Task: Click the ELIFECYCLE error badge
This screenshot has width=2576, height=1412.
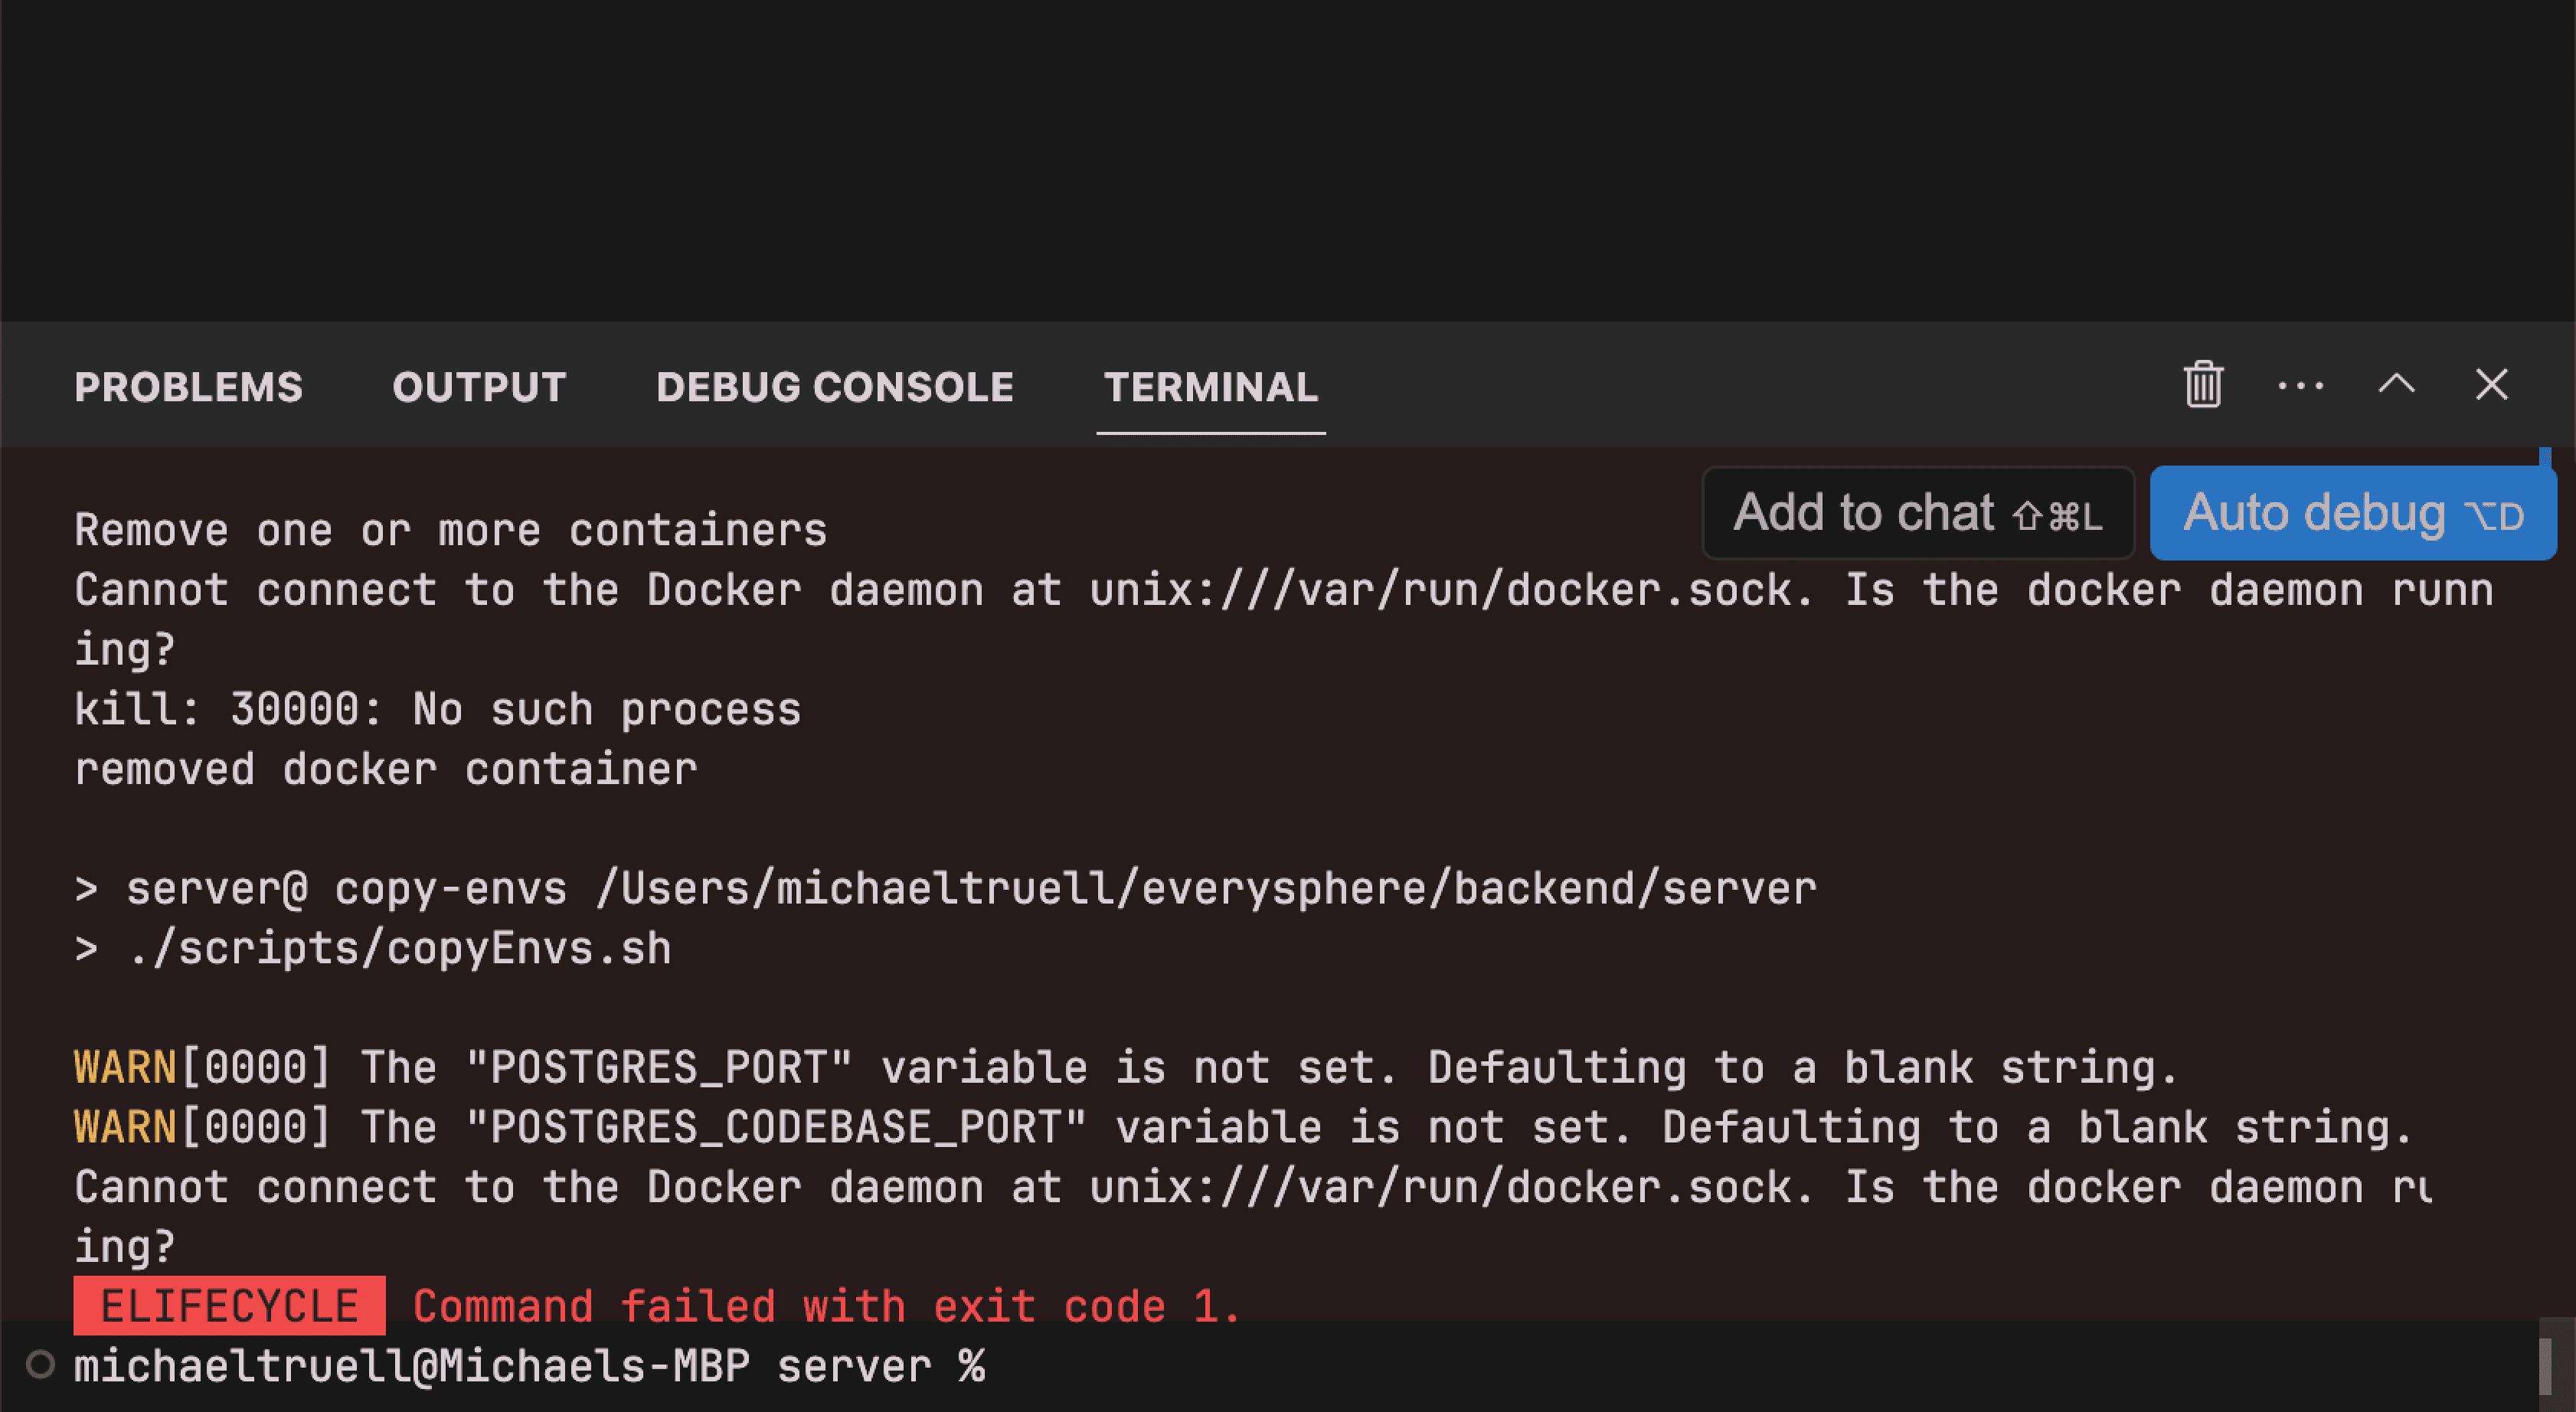Action: tap(201, 1306)
